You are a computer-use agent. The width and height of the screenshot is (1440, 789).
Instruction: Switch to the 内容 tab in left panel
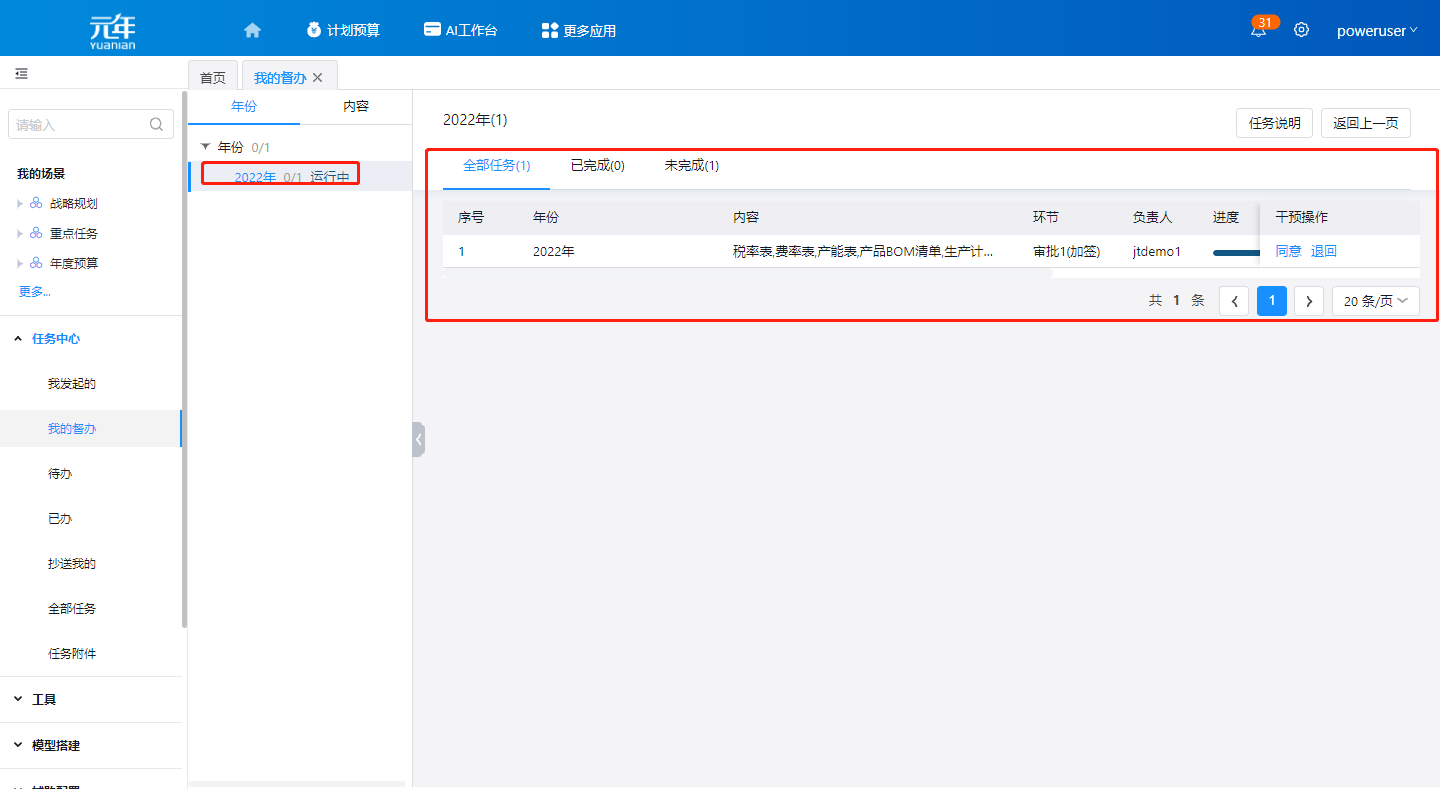[x=356, y=106]
